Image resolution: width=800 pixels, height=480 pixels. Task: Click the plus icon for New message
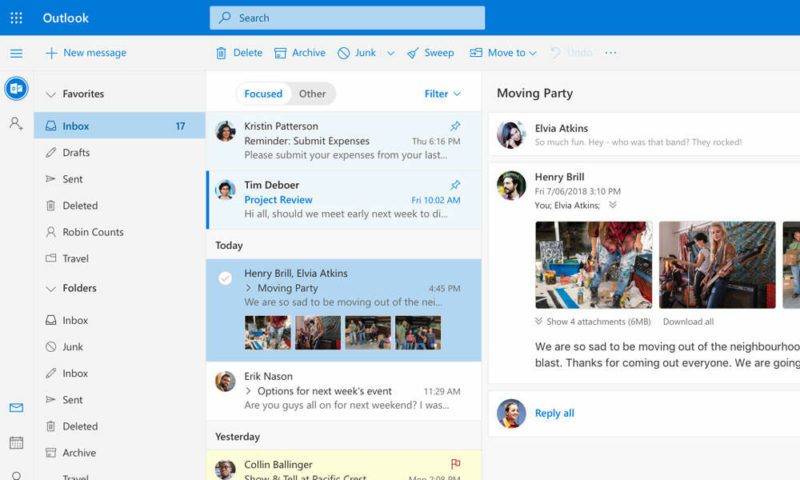click(51, 53)
